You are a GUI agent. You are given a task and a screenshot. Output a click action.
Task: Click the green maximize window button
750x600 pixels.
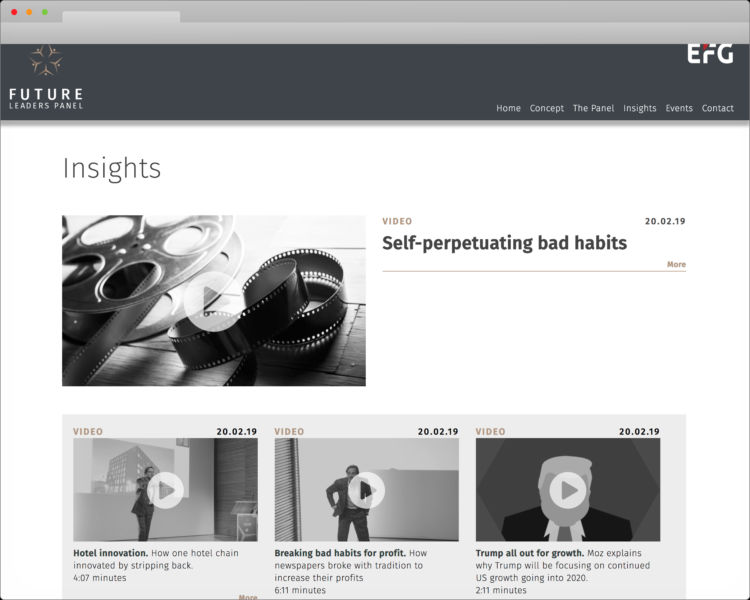(x=44, y=12)
